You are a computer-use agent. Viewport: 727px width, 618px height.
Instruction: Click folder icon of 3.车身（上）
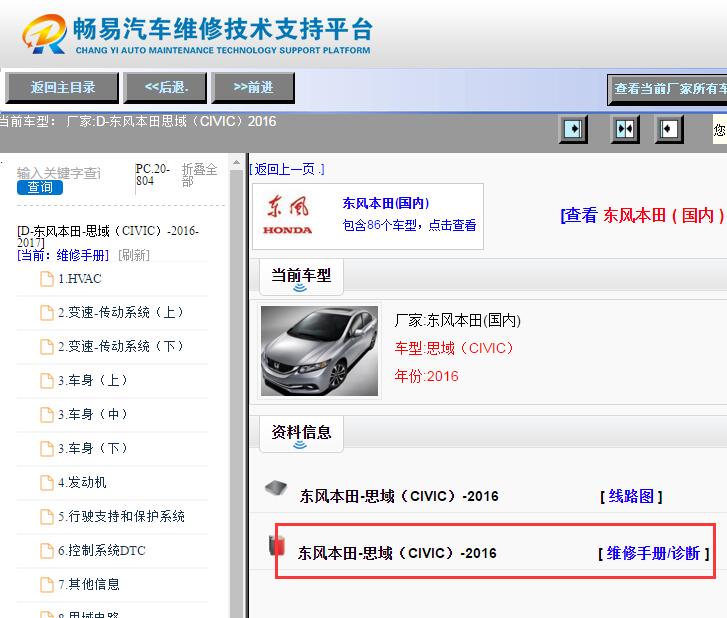[x=47, y=381]
